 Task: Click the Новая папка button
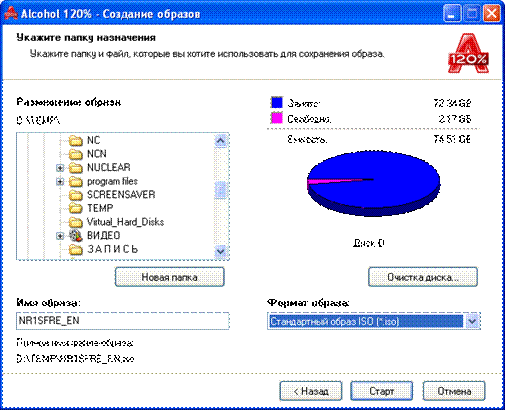(x=169, y=277)
